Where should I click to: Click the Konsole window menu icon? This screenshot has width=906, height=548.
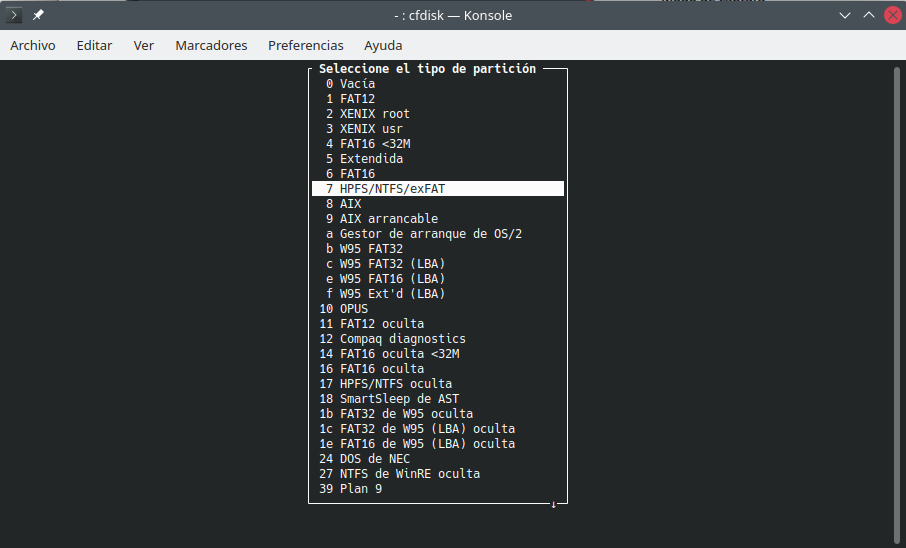(x=15, y=15)
